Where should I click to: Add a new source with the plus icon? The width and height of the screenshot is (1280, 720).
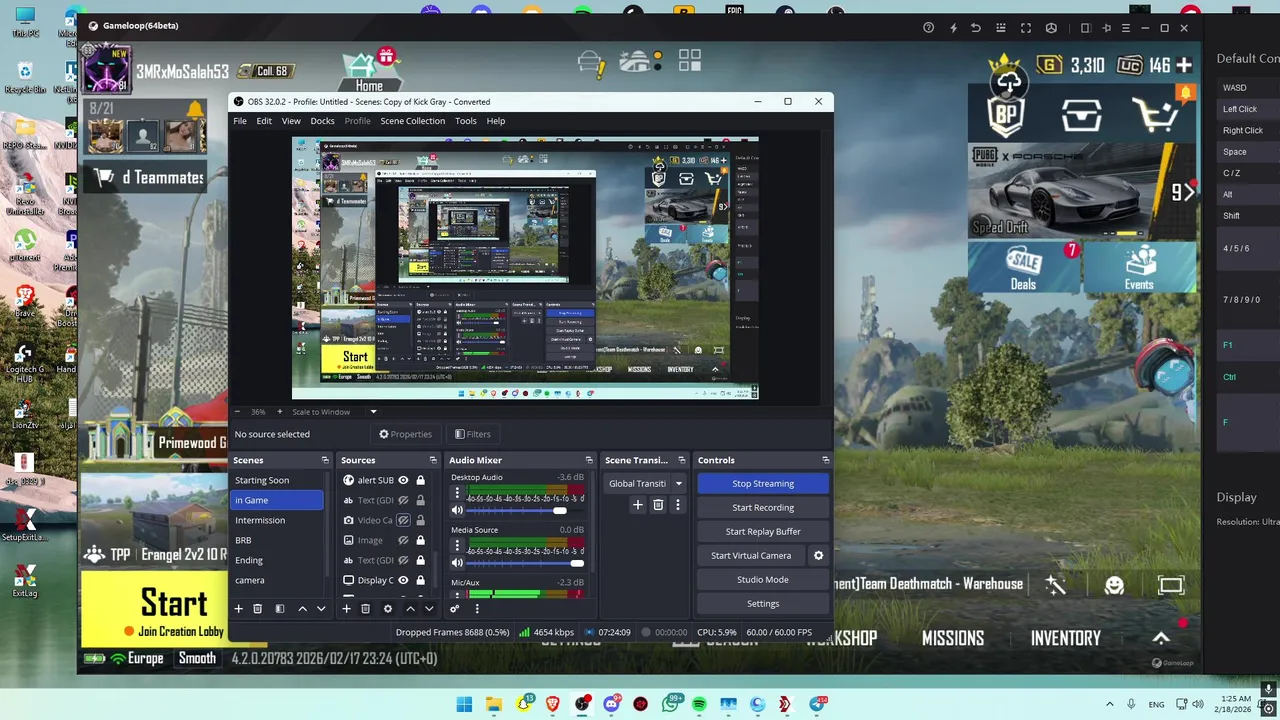coord(346,608)
